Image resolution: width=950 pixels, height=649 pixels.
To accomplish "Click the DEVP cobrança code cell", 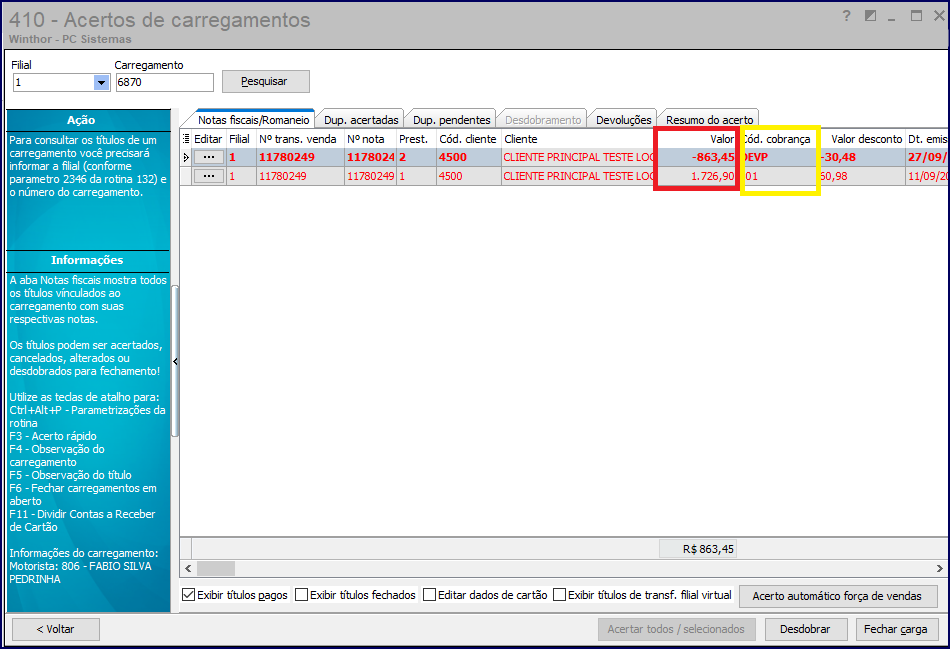I will (x=779, y=157).
